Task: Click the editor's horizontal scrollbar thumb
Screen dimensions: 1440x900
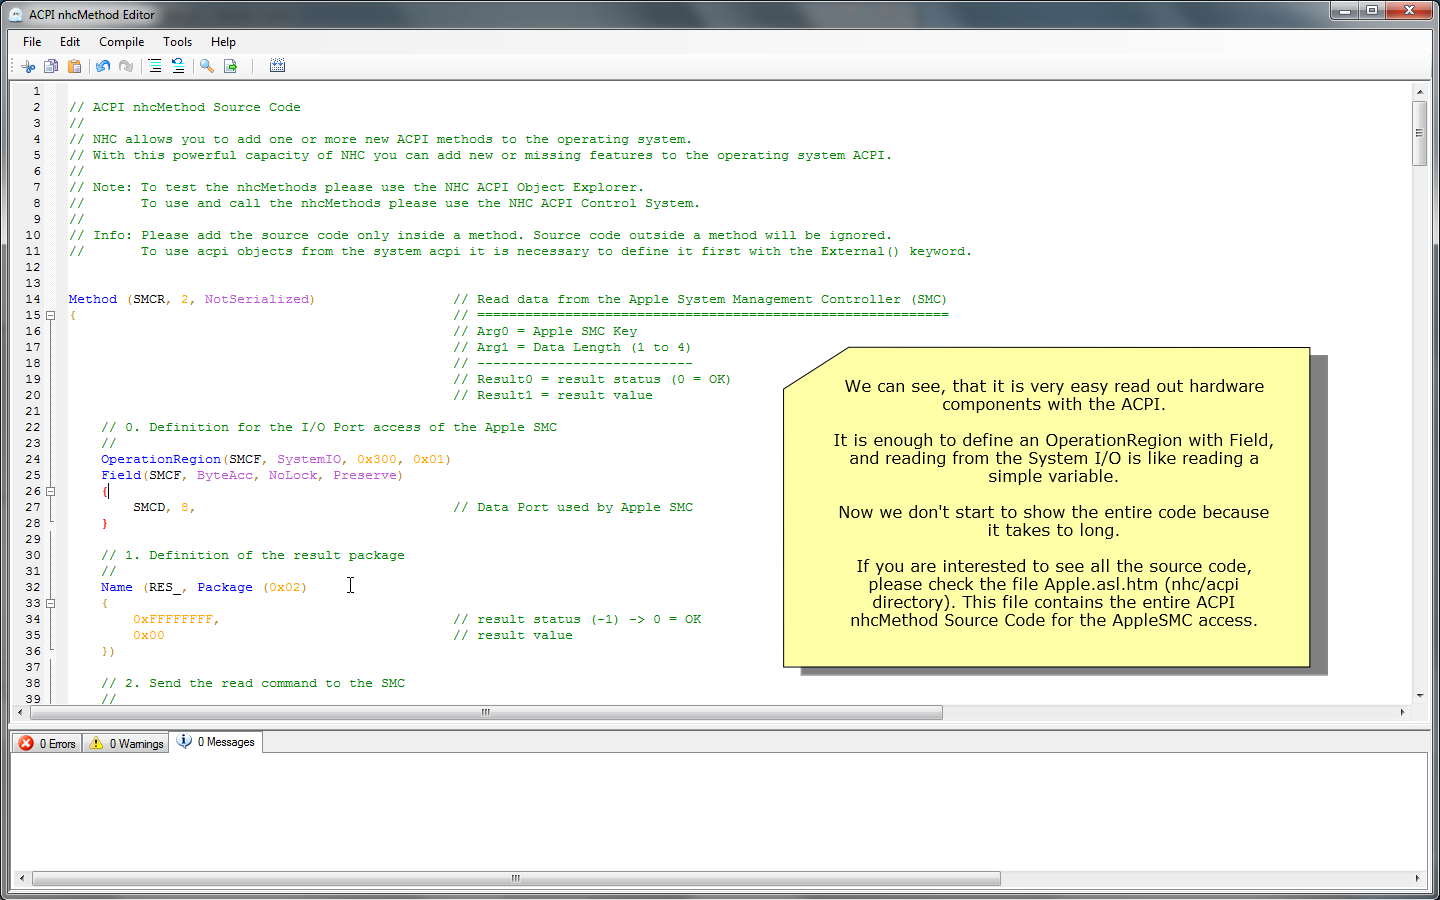Action: click(x=486, y=713)
